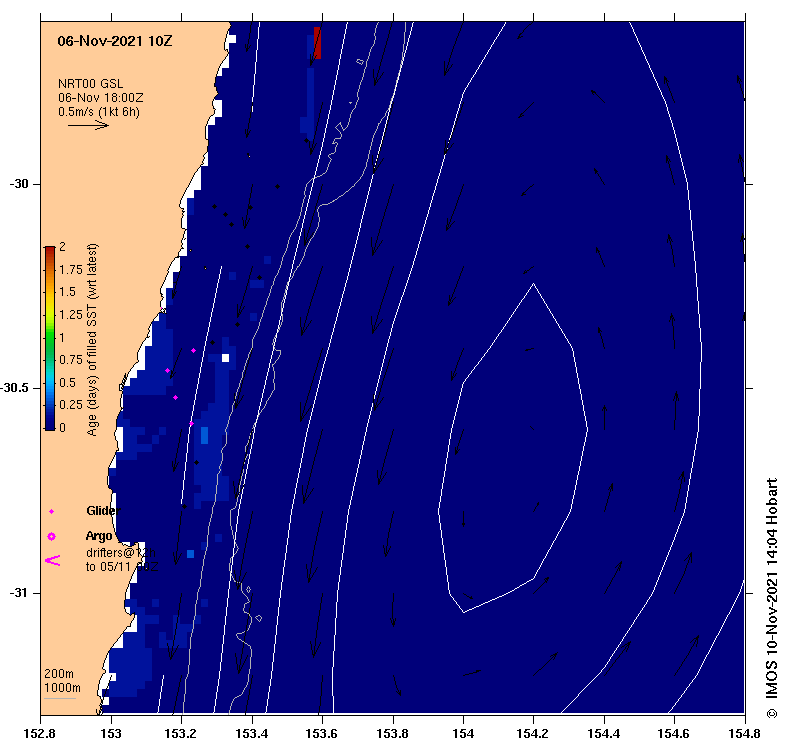Click the 06-Nov-2021 10Z date label

tap(115, 41)
